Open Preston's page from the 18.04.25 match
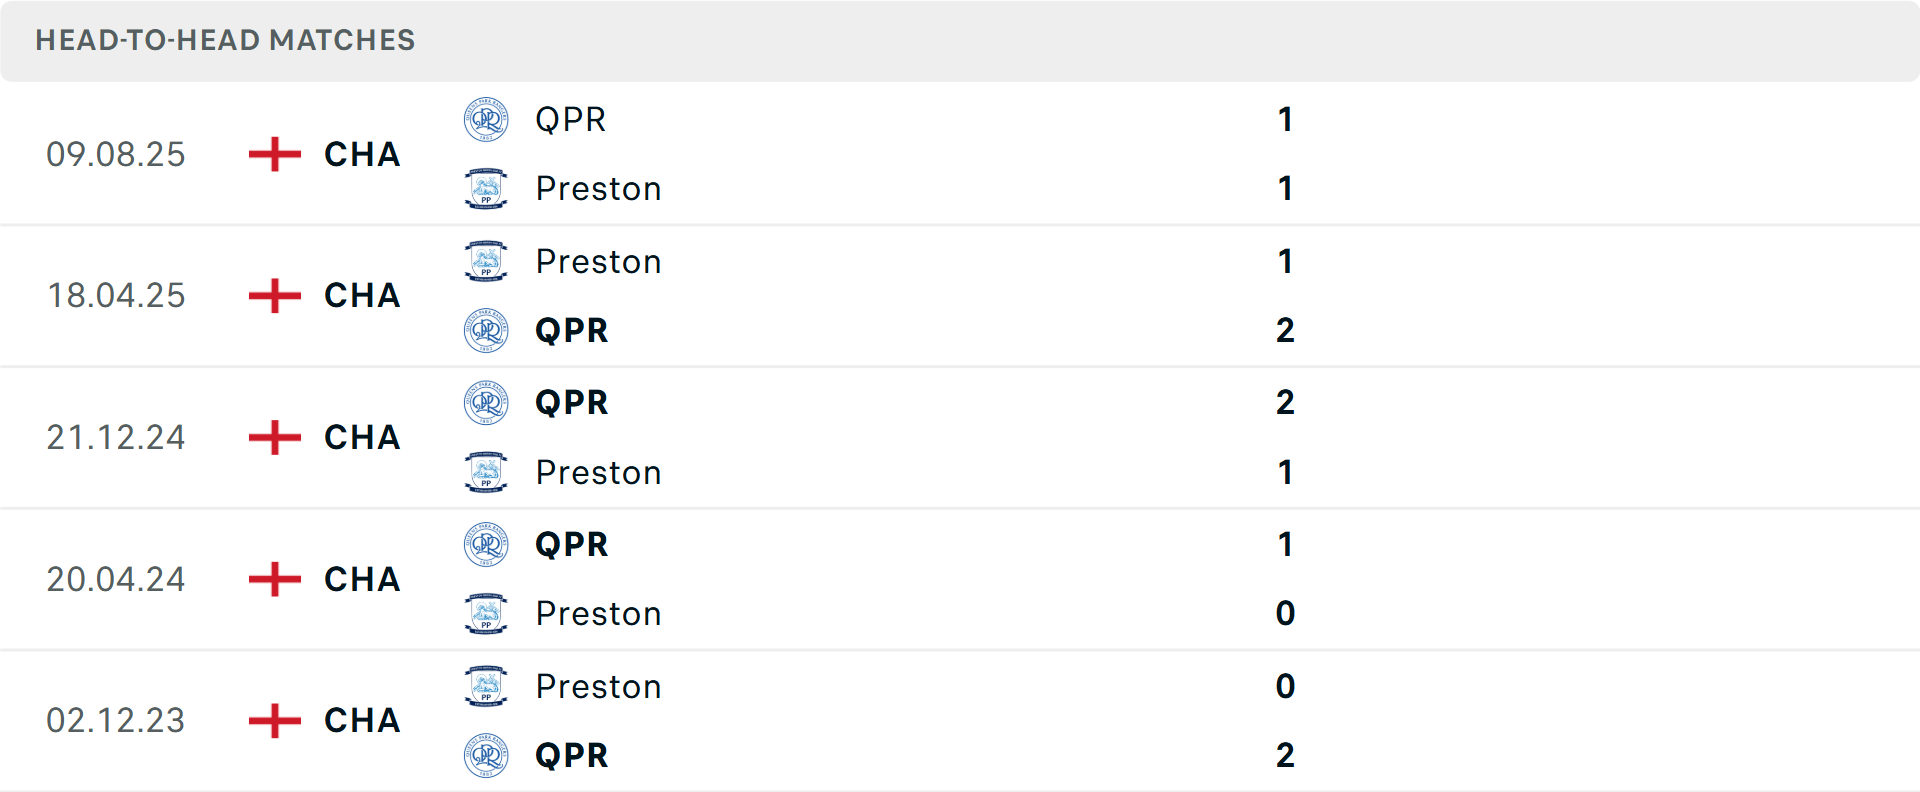The image size is (1920, 792). (599, 261)
